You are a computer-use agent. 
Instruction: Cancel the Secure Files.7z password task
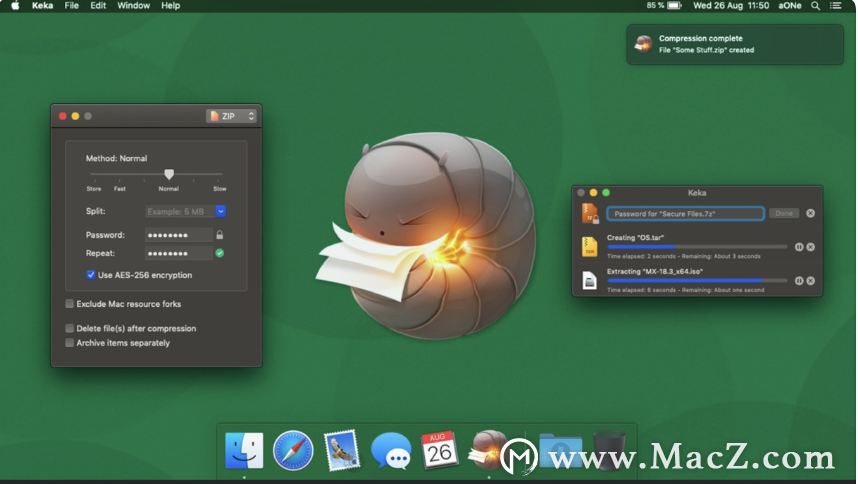pyautogui.click(x=810, y=213)
